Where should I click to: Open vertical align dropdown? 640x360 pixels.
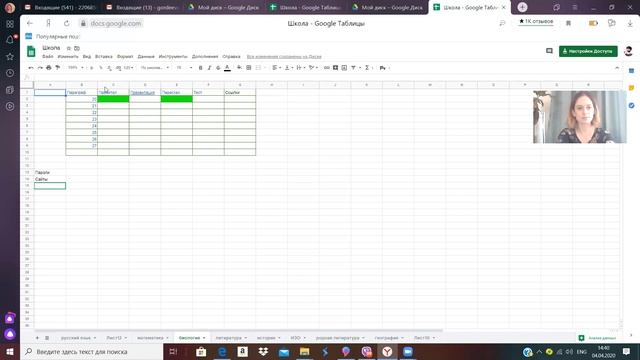pyautogui.click(x=289, y=68)
